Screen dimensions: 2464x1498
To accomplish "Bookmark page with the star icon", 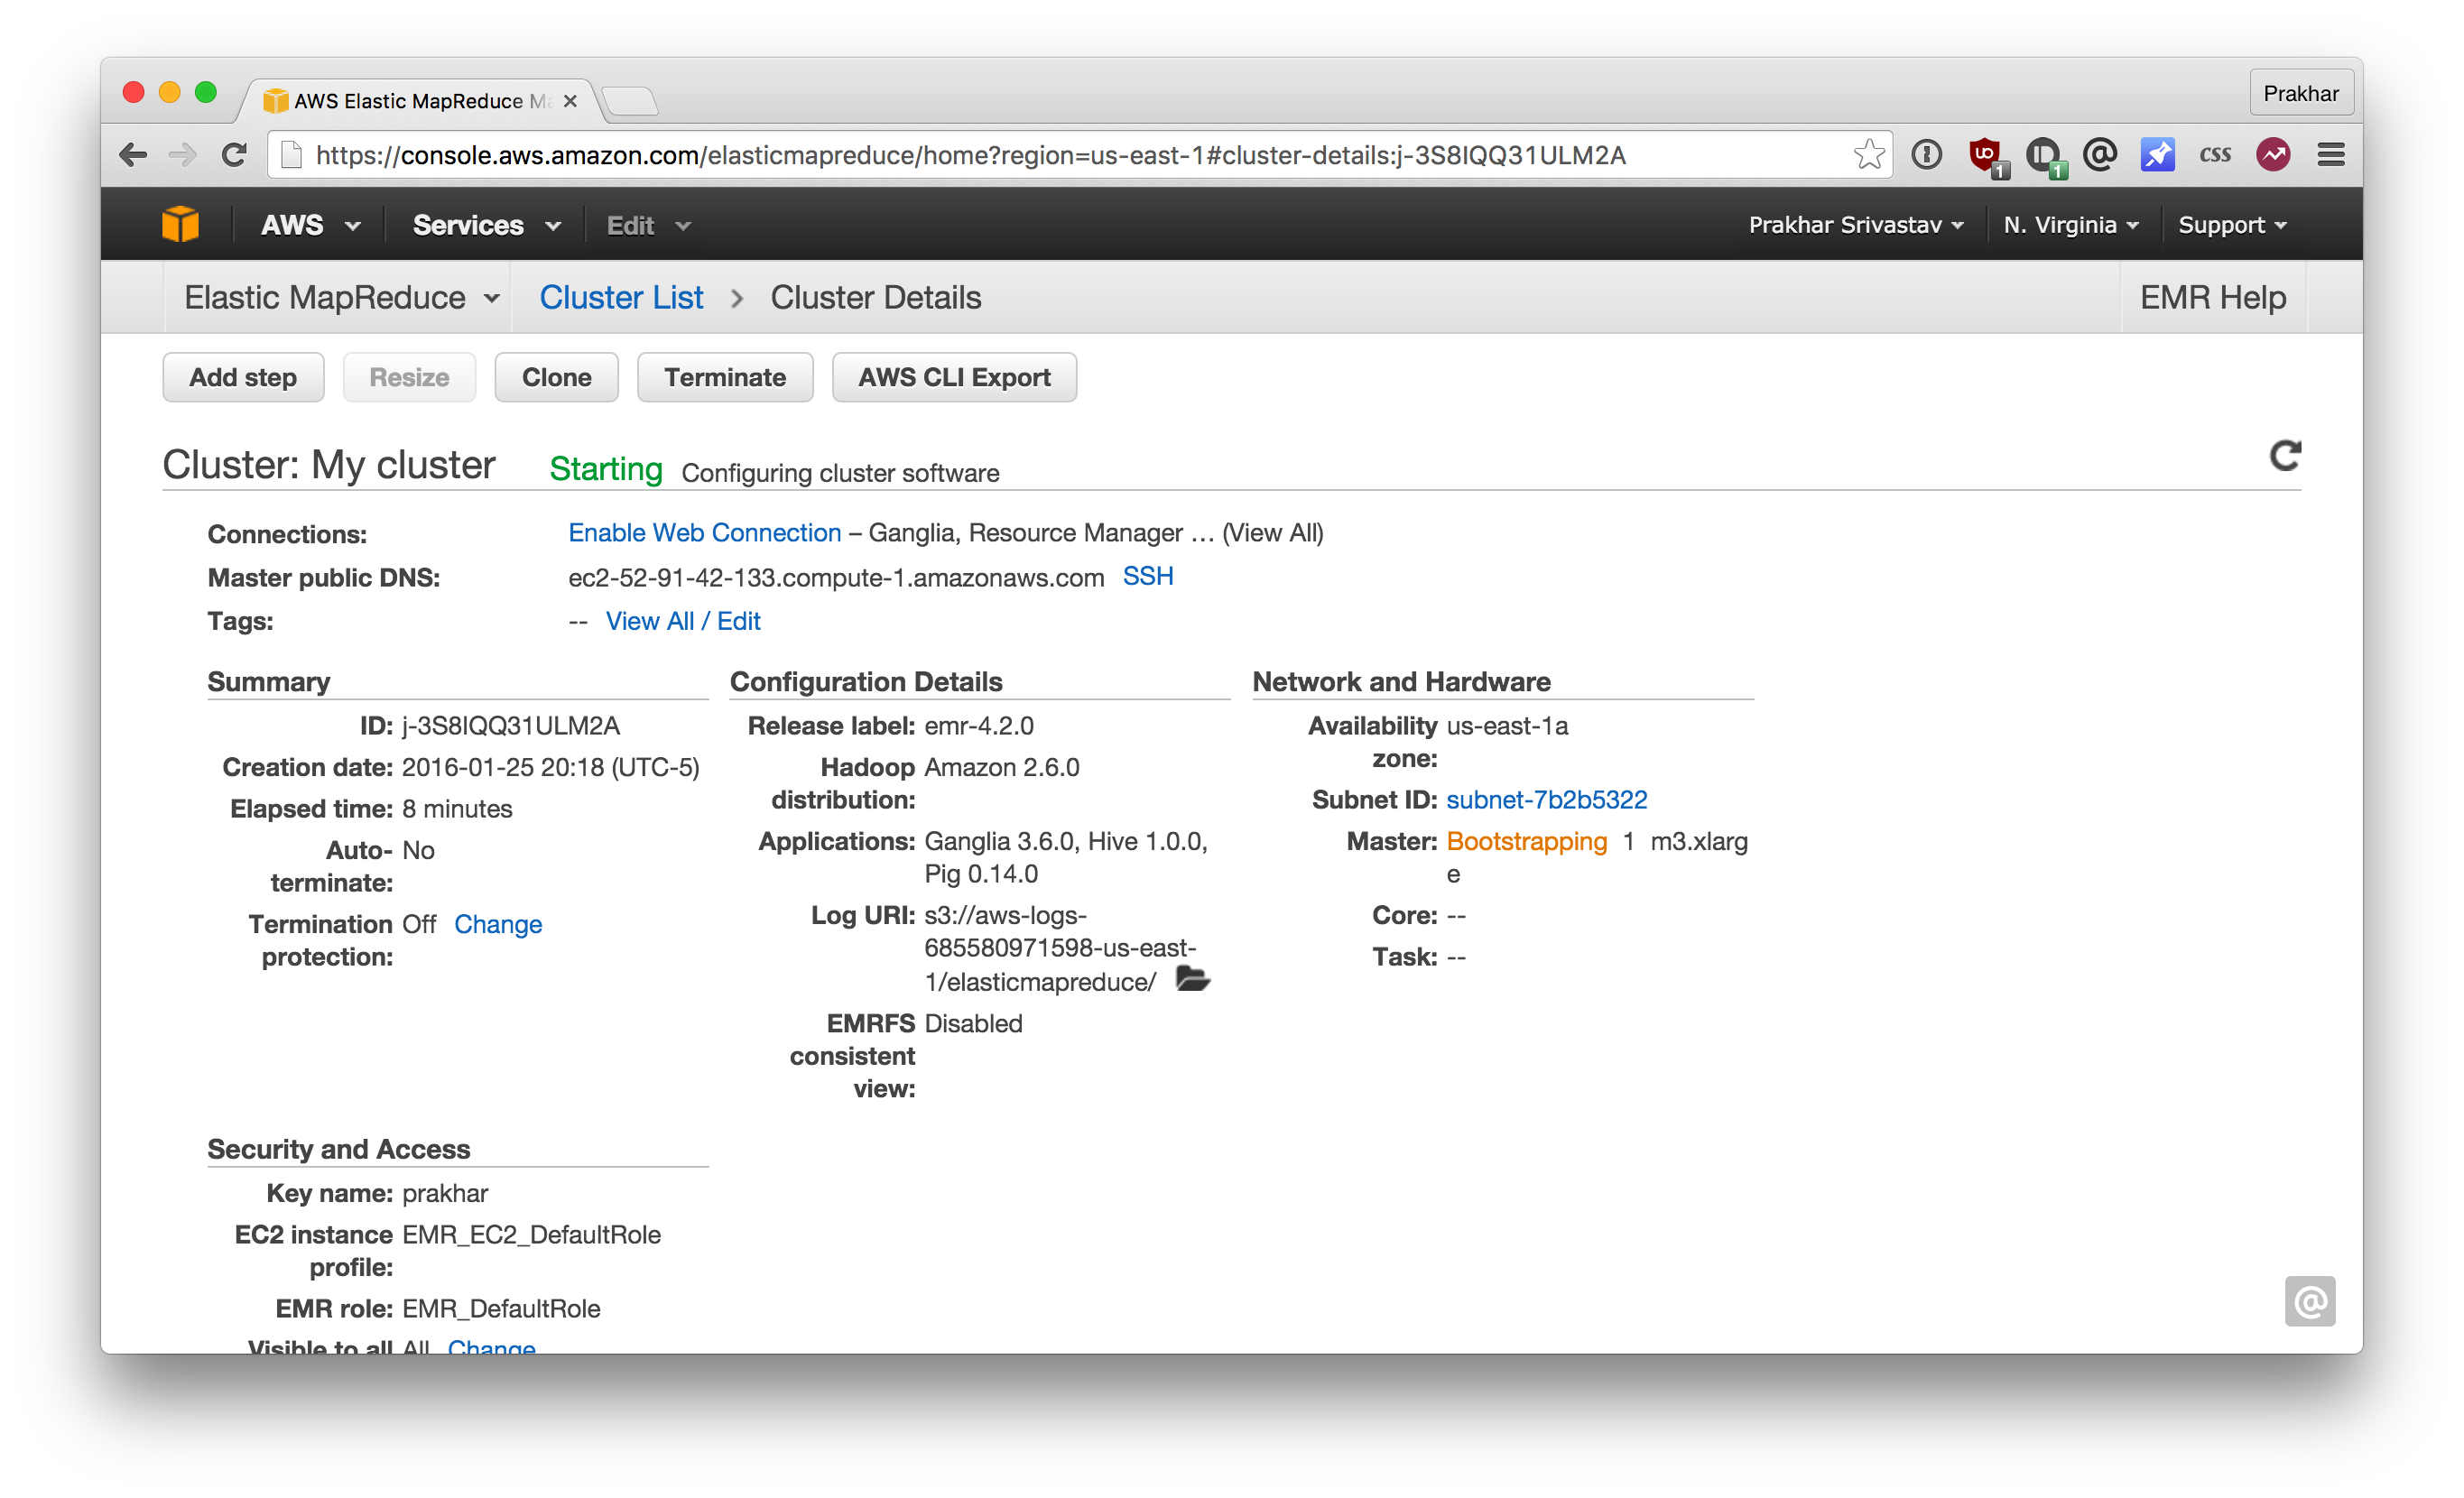I will [x=1868, y=155].
